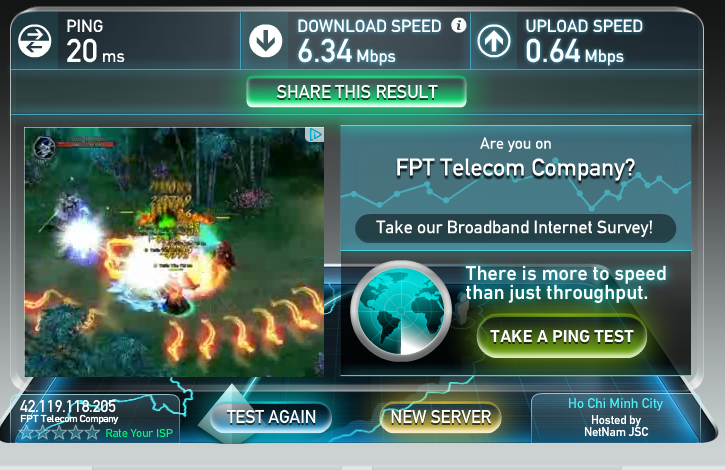The height and width of the screenshot is (470, 725).
Task: Click the FPT Telecom Company survey heading
Action: coord(516,168)
